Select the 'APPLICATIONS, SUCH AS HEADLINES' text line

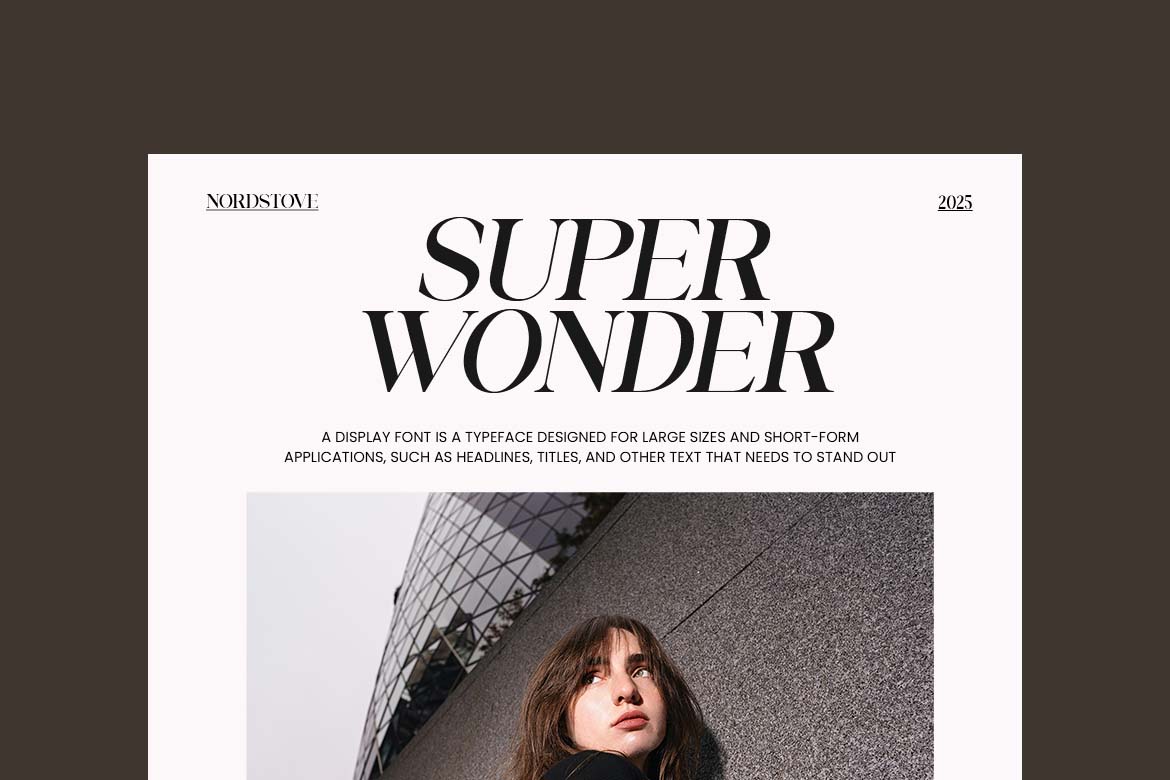coord(589,458)
